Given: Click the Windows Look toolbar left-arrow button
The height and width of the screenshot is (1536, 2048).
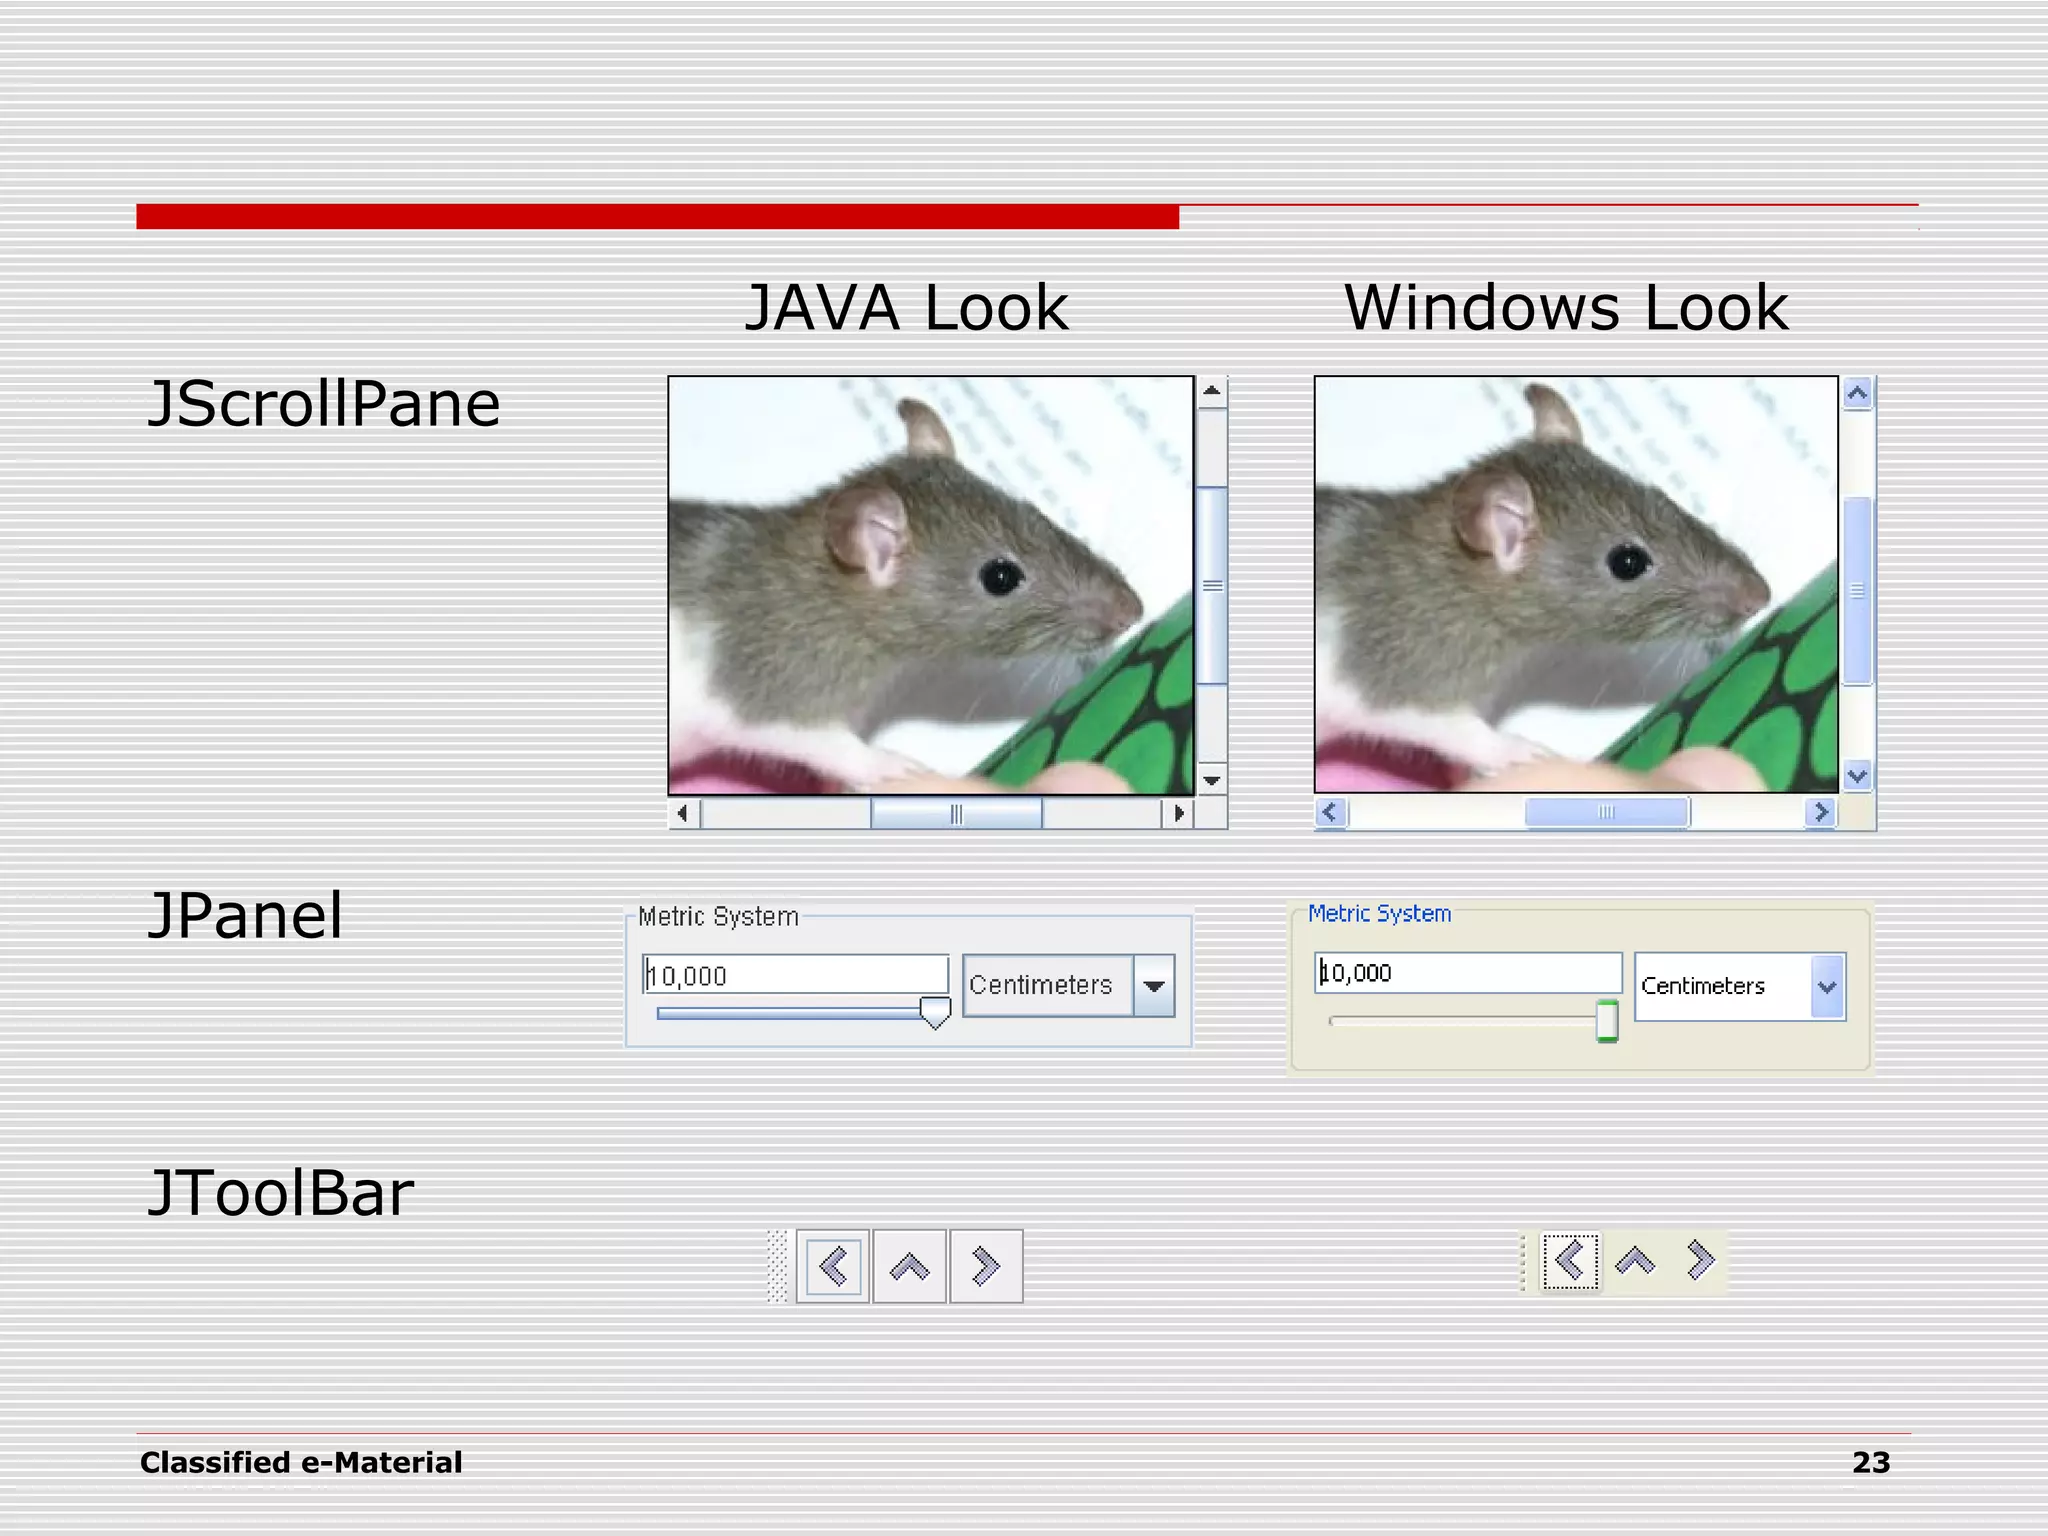Looking at the screenshot, I should coord(1570,1261).
